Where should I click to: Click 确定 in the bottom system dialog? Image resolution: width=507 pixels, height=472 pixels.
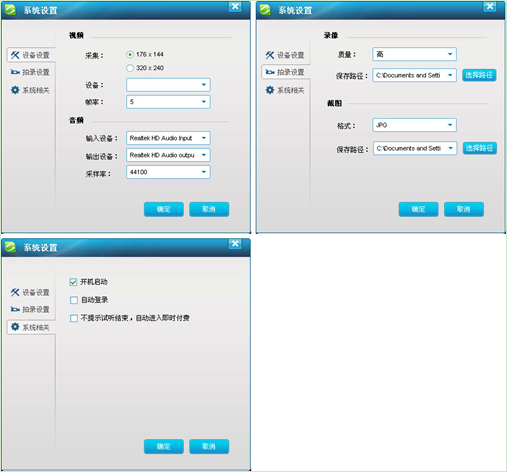click(164, 446)
